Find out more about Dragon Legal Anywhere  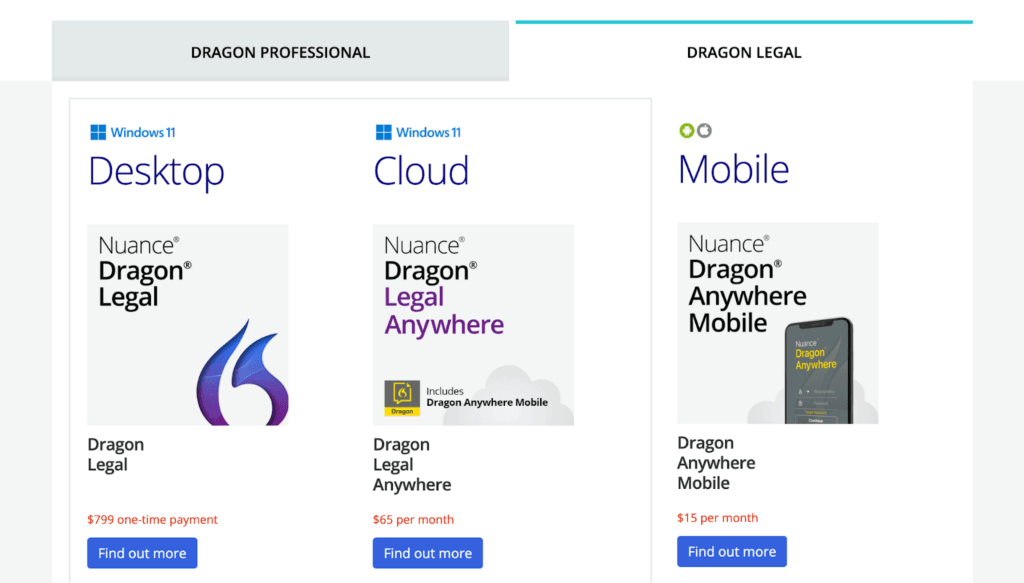point(427,553)
